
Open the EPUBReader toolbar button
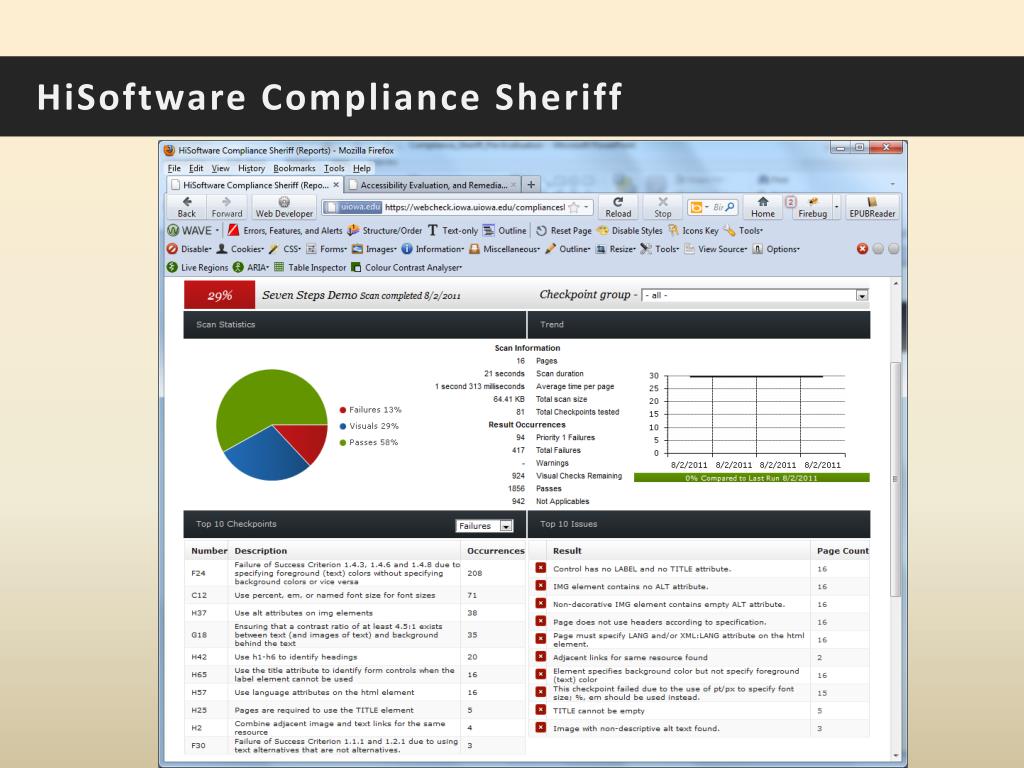click(872, 207)
